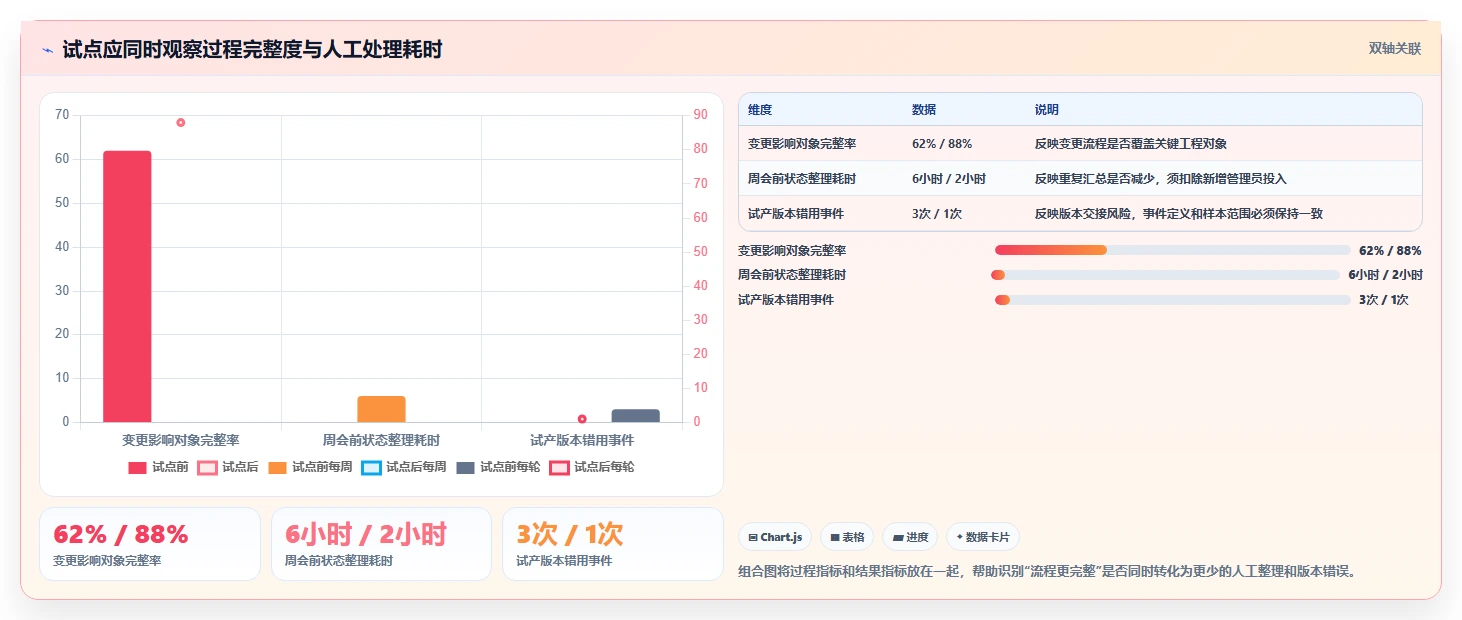Click the 数据卡片 chip
The width and height of the screenshot is (1462, 620).
[x=983, y=537]
